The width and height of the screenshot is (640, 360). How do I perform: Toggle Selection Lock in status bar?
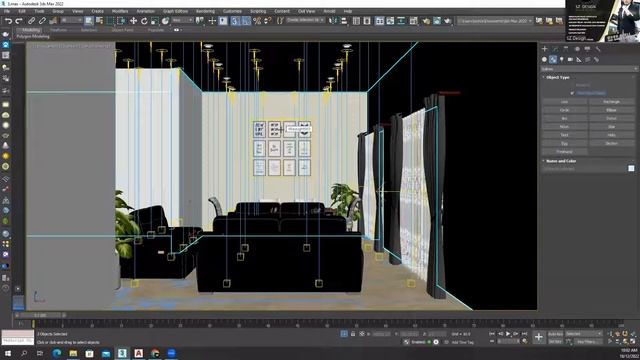353,334
